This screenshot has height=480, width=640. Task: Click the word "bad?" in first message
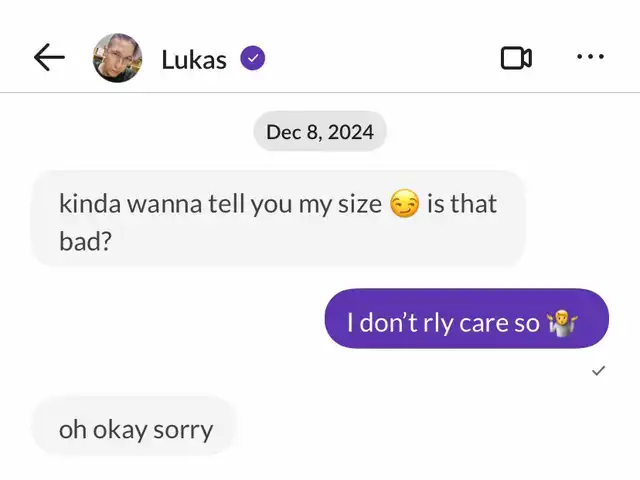coord(86,241)
